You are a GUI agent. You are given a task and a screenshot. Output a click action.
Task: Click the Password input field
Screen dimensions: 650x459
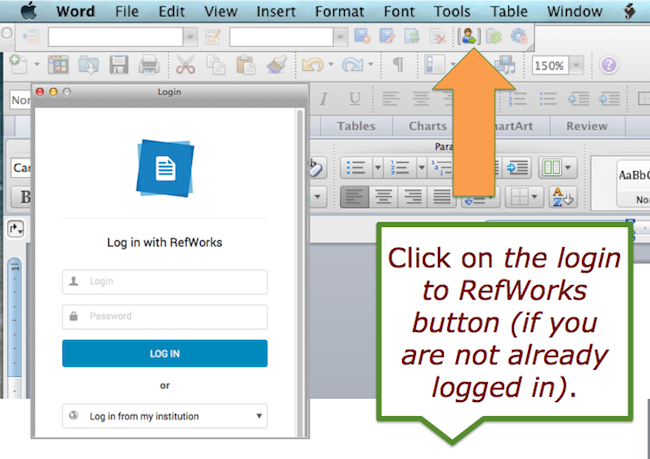164,317
